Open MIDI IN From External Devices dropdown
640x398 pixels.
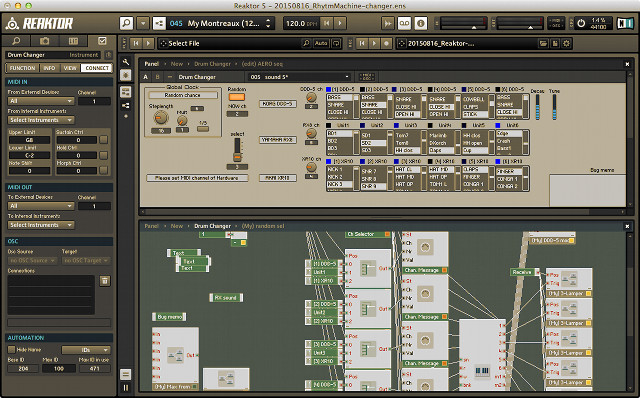point(40,101)
